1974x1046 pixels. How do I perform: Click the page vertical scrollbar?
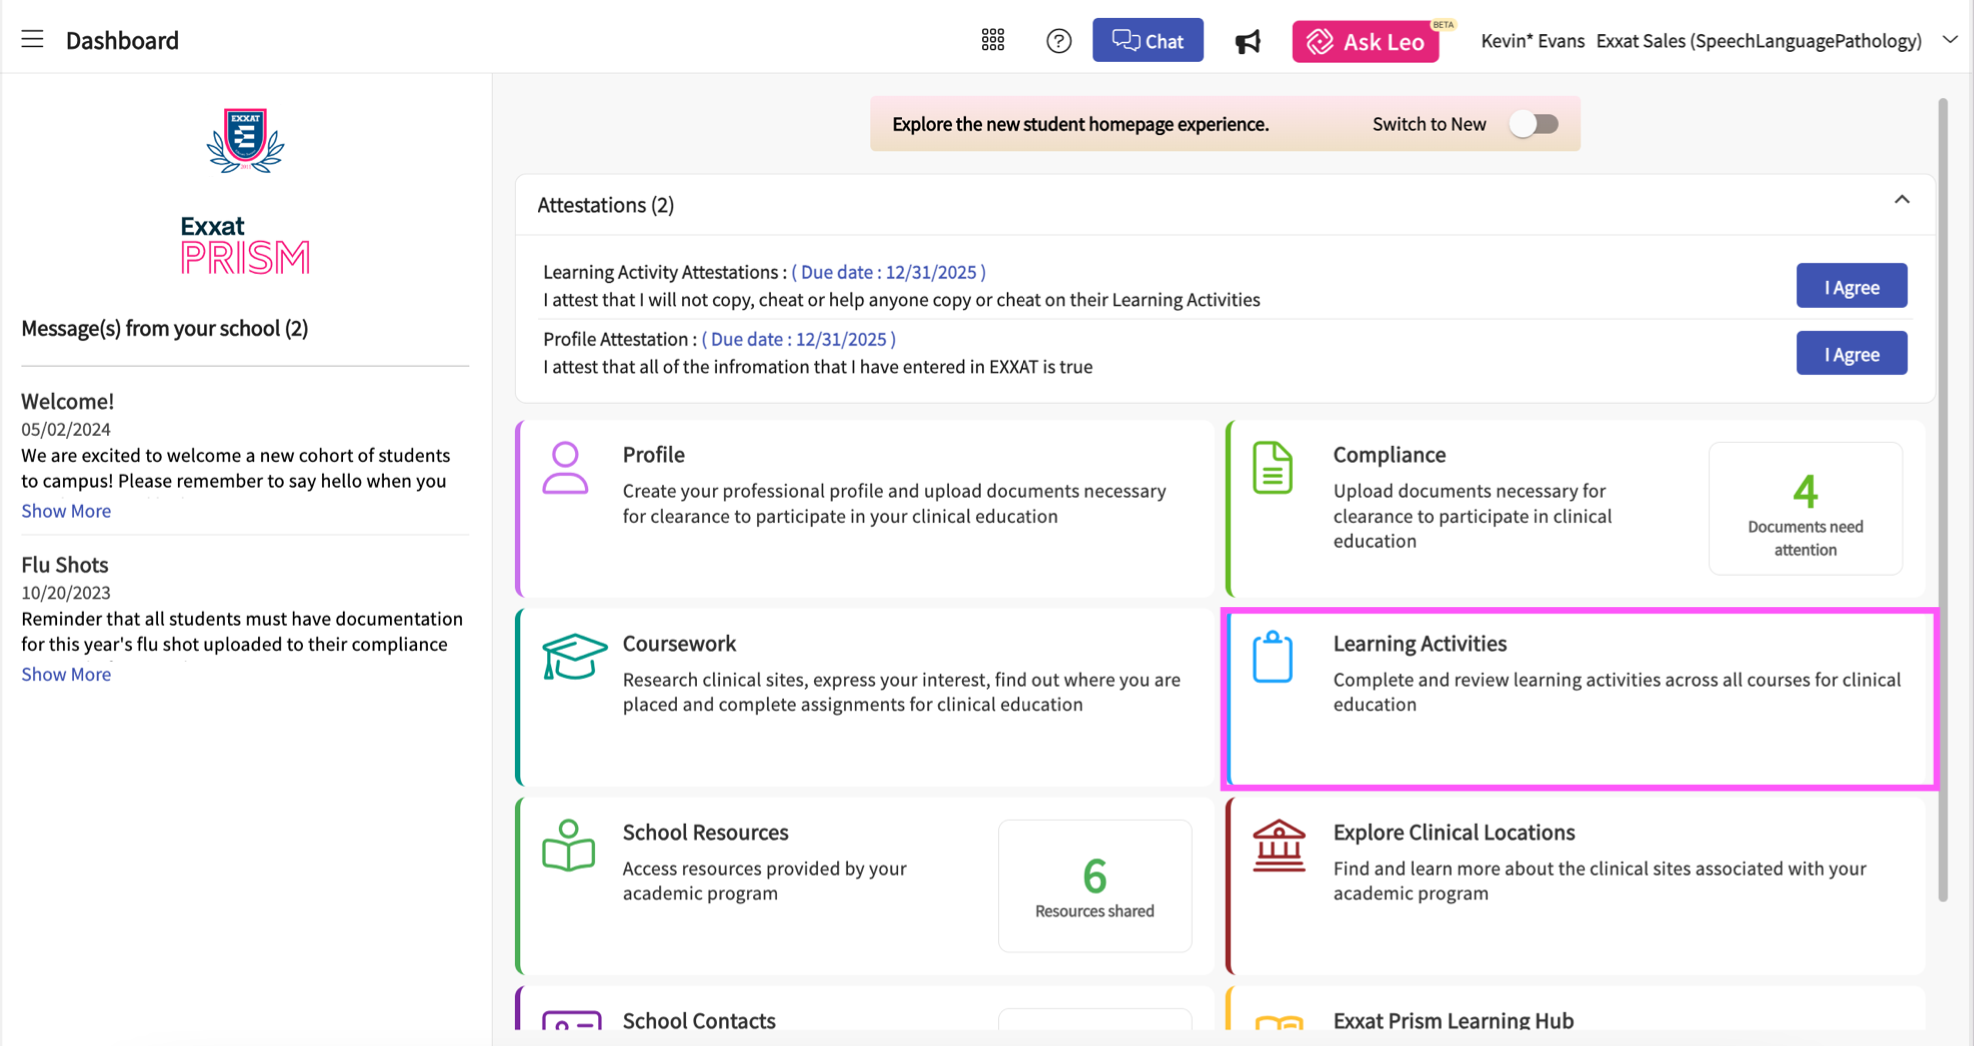click(1942, 500)
